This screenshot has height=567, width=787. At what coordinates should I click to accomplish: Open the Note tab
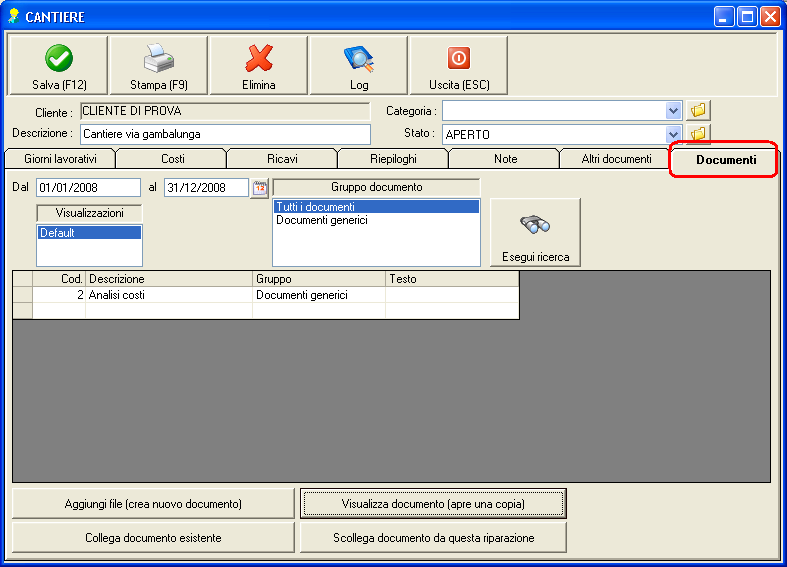tap(505, 159)
